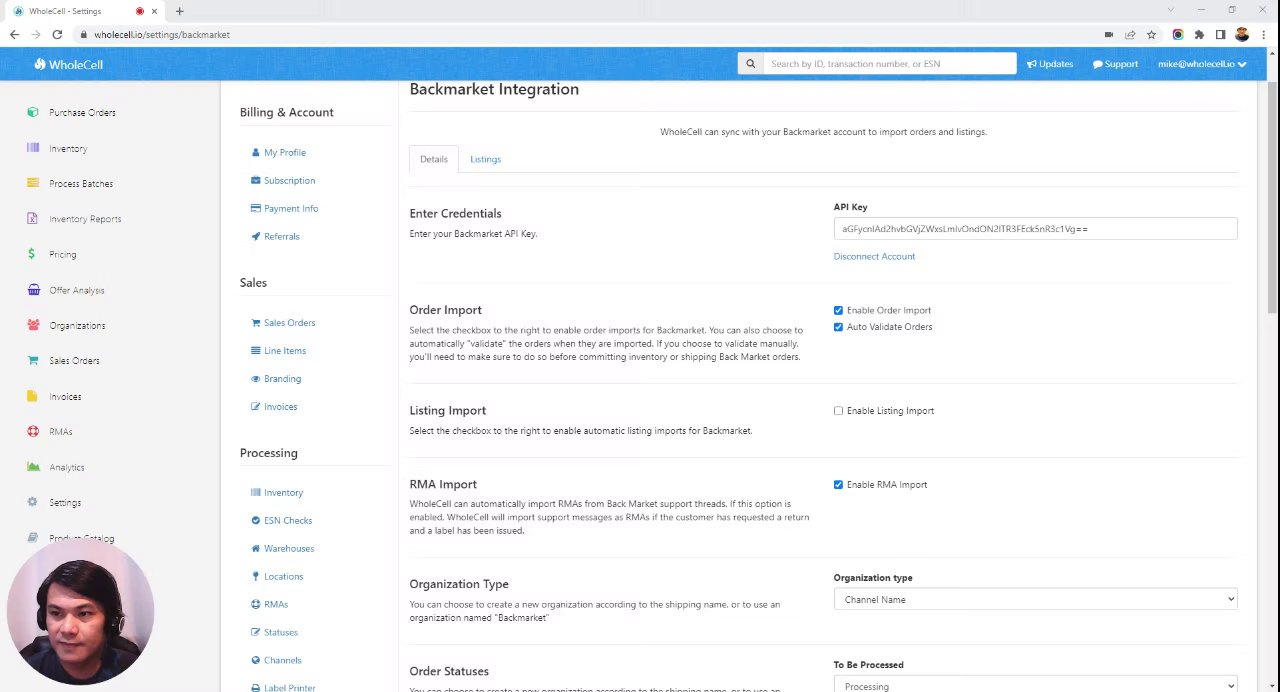Open My Profile settings link
This screenshot has width=1280, height=692.
[285, 152]
